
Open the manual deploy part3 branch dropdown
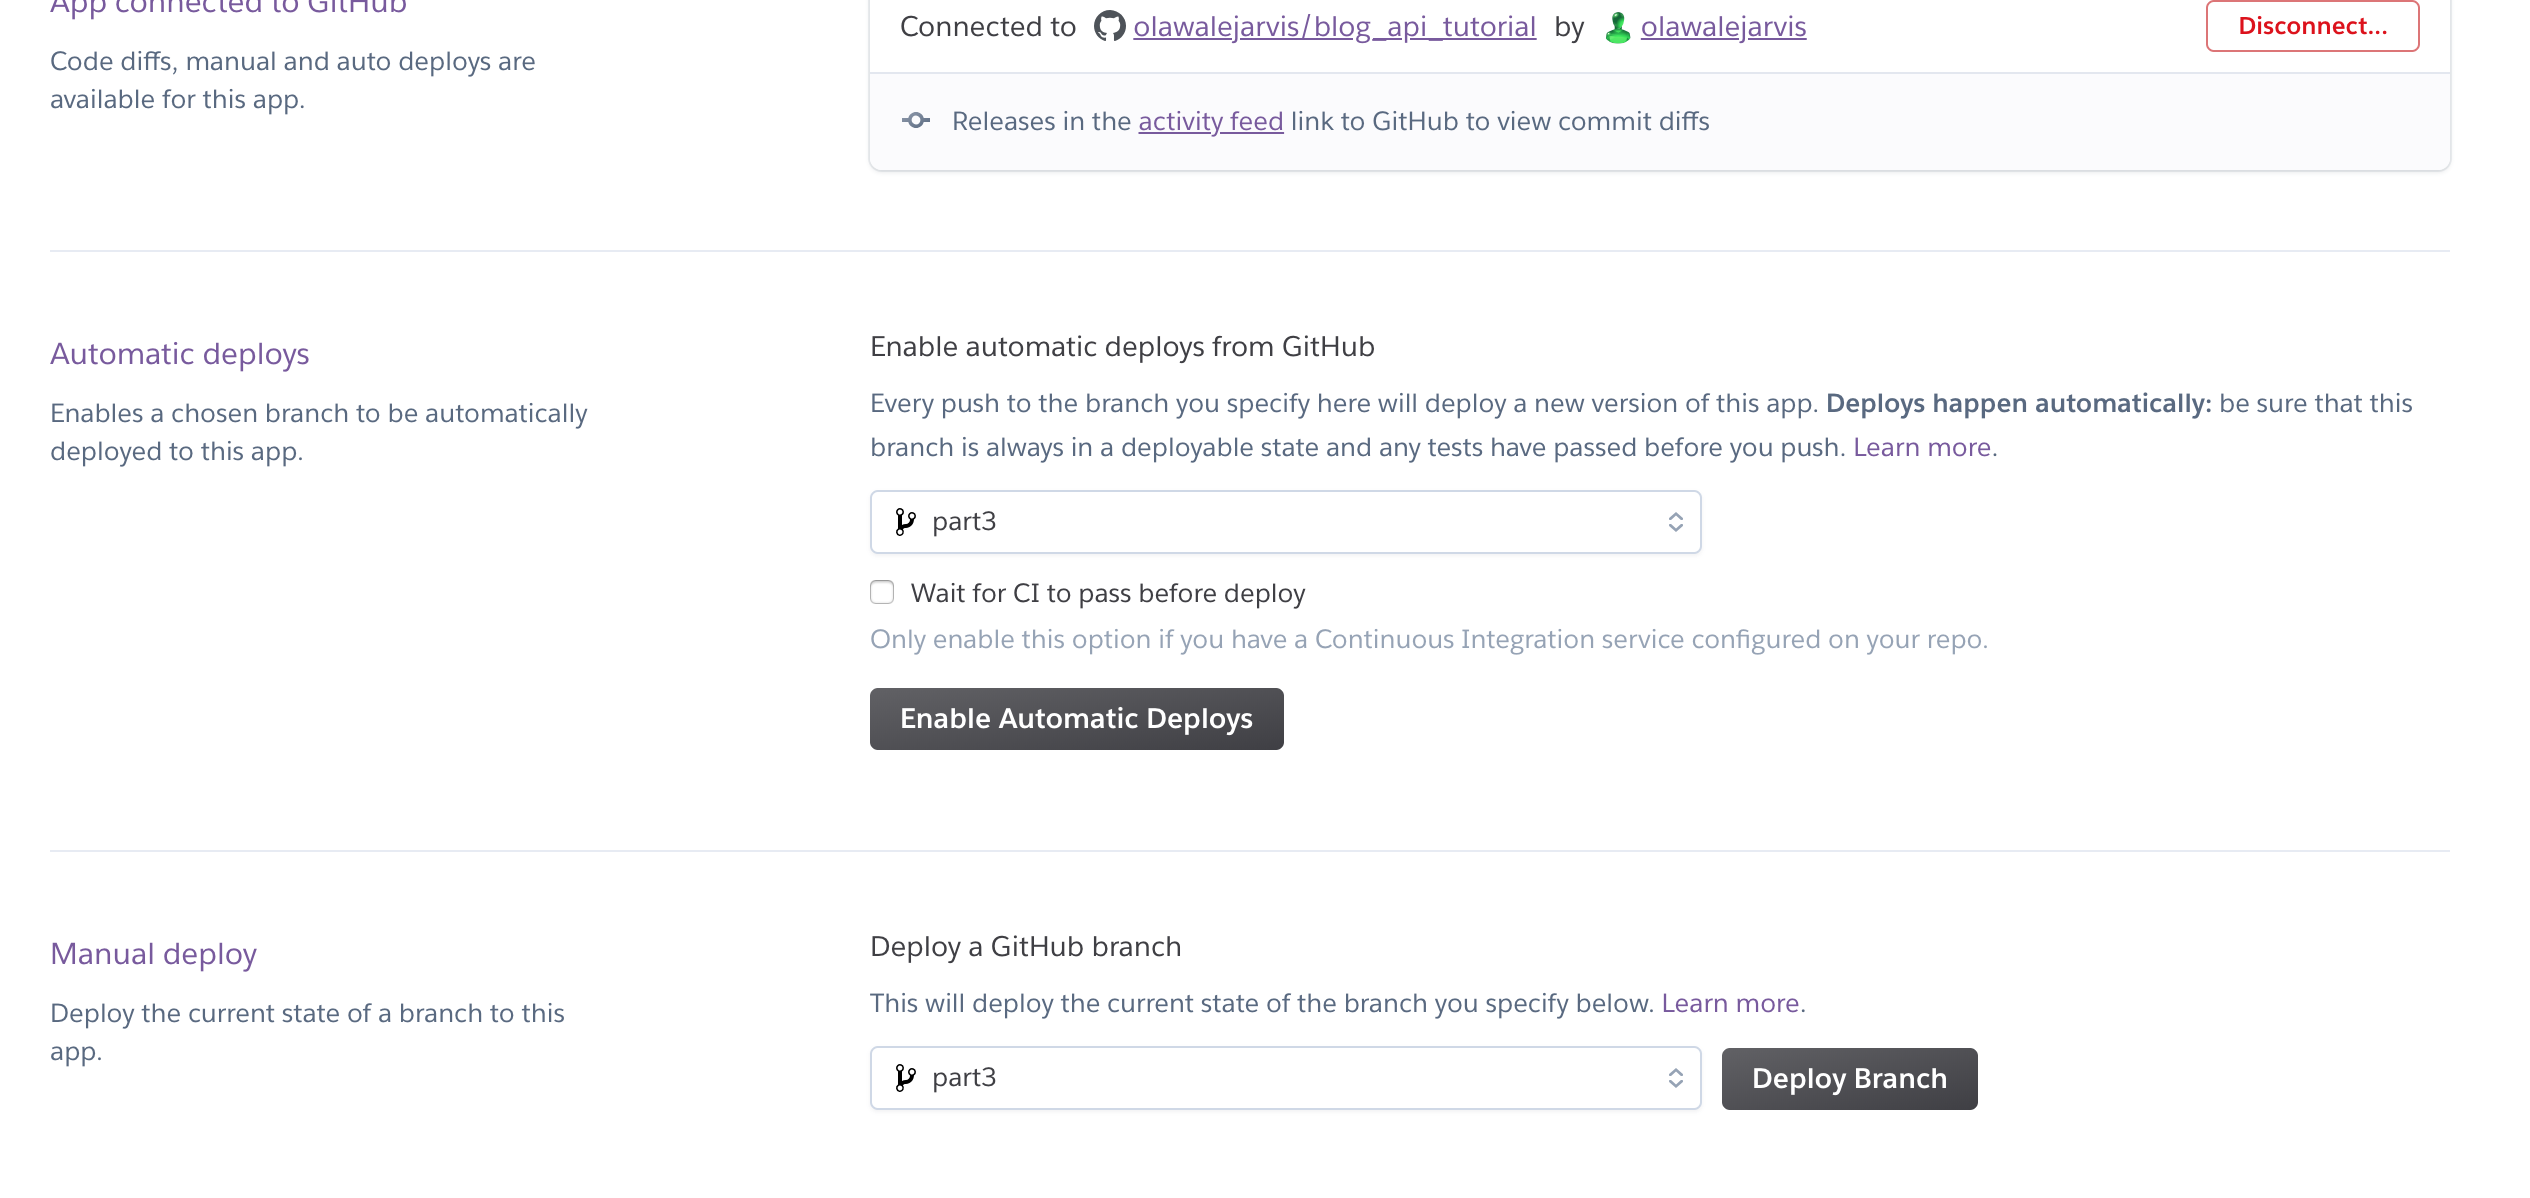click(1284, 1078)
